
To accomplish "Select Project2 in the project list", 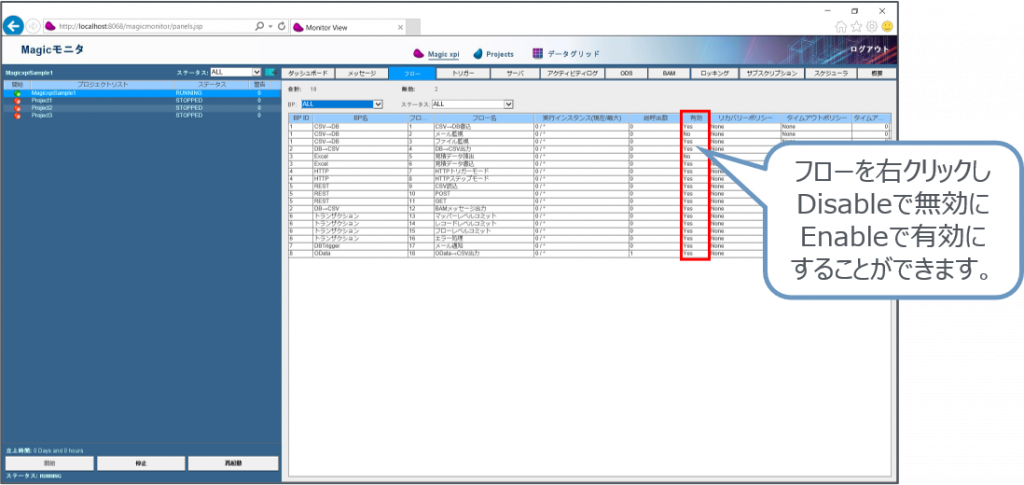I will [42, 108].
